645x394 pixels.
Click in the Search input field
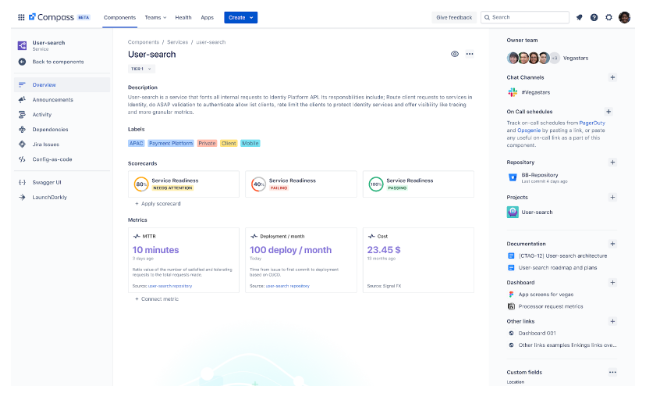click(525, 17)
